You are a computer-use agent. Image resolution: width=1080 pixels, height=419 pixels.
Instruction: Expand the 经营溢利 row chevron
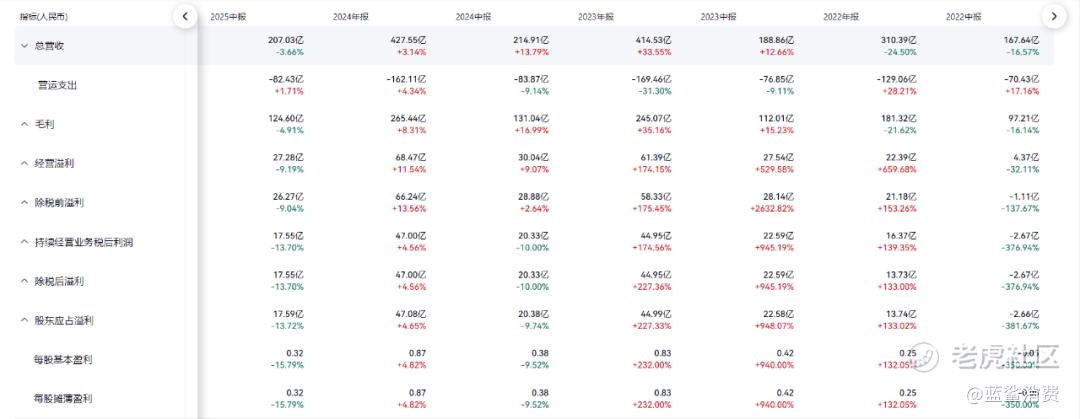click(x=24, y=163)
